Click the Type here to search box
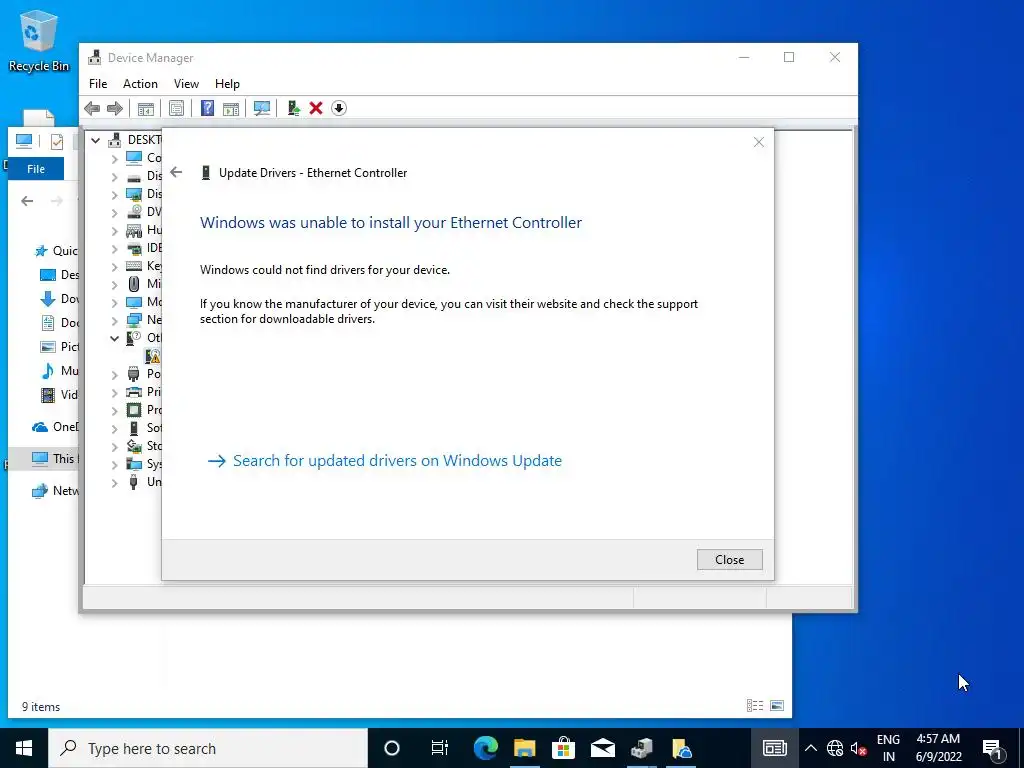Viewport: 1024px width, 768px height. click(x=208, y=748)
